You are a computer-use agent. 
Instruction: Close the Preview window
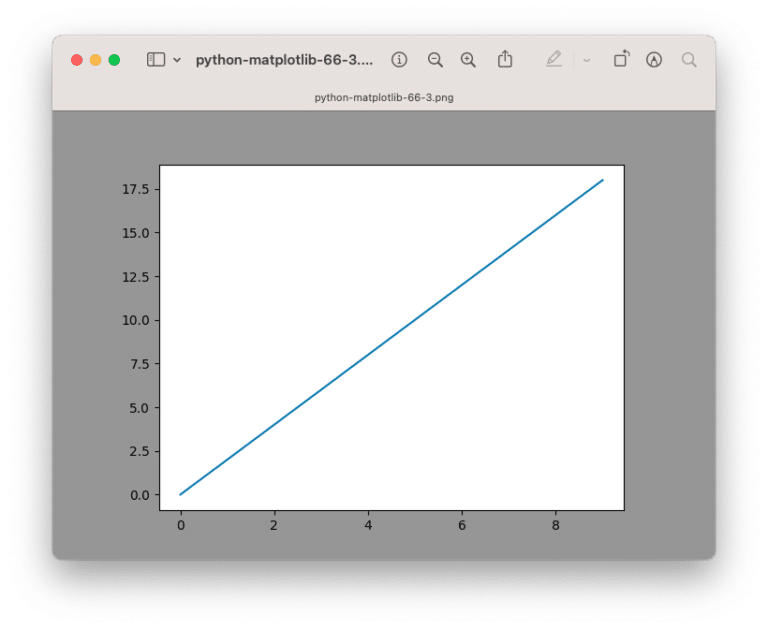pos(77,60)
